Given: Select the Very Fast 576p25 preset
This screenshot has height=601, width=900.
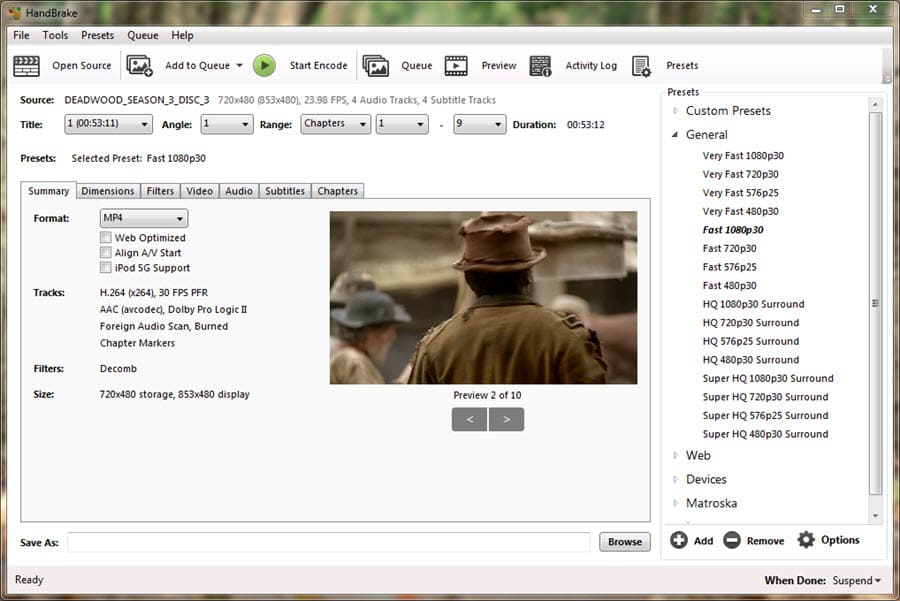Looking at the screenshot, I should pyautogui.click(x=740, y=193).
